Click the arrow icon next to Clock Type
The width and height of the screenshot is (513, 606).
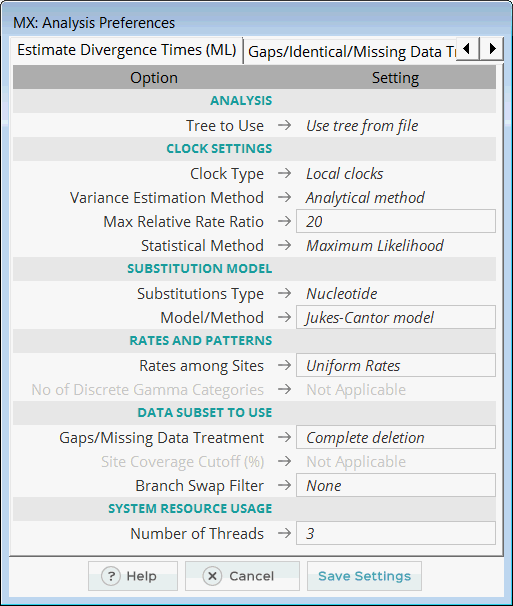[x=285, y=173]
